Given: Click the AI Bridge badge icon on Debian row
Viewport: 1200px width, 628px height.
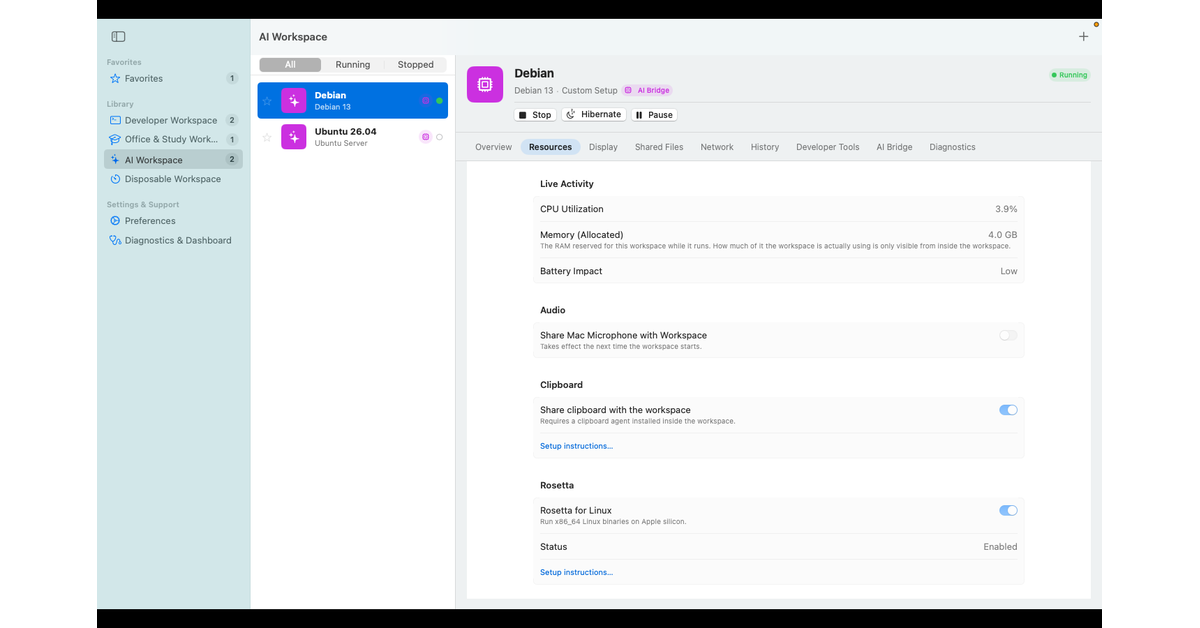Looking at the screenshot, I should click(x=426, y=101).
